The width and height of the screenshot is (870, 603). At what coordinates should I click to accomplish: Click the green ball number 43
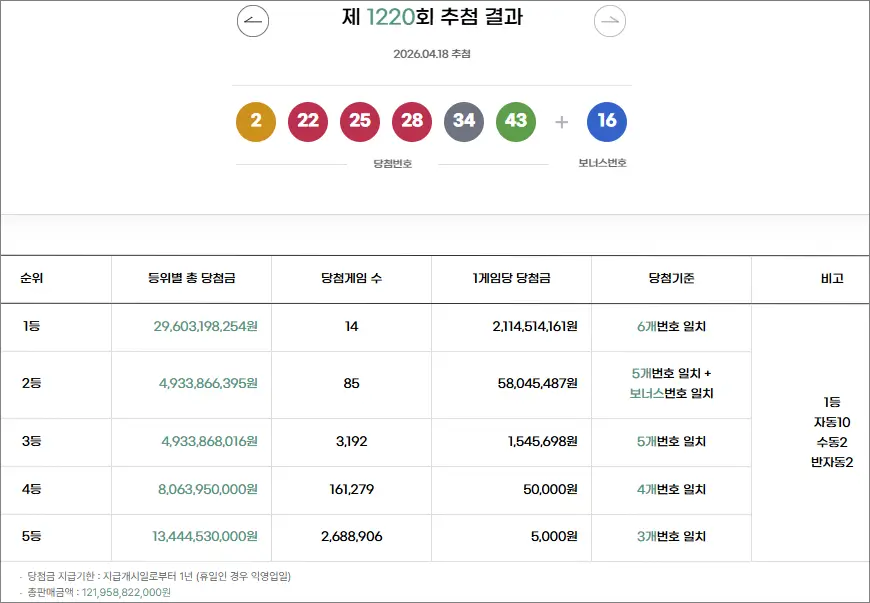(516, 122)
